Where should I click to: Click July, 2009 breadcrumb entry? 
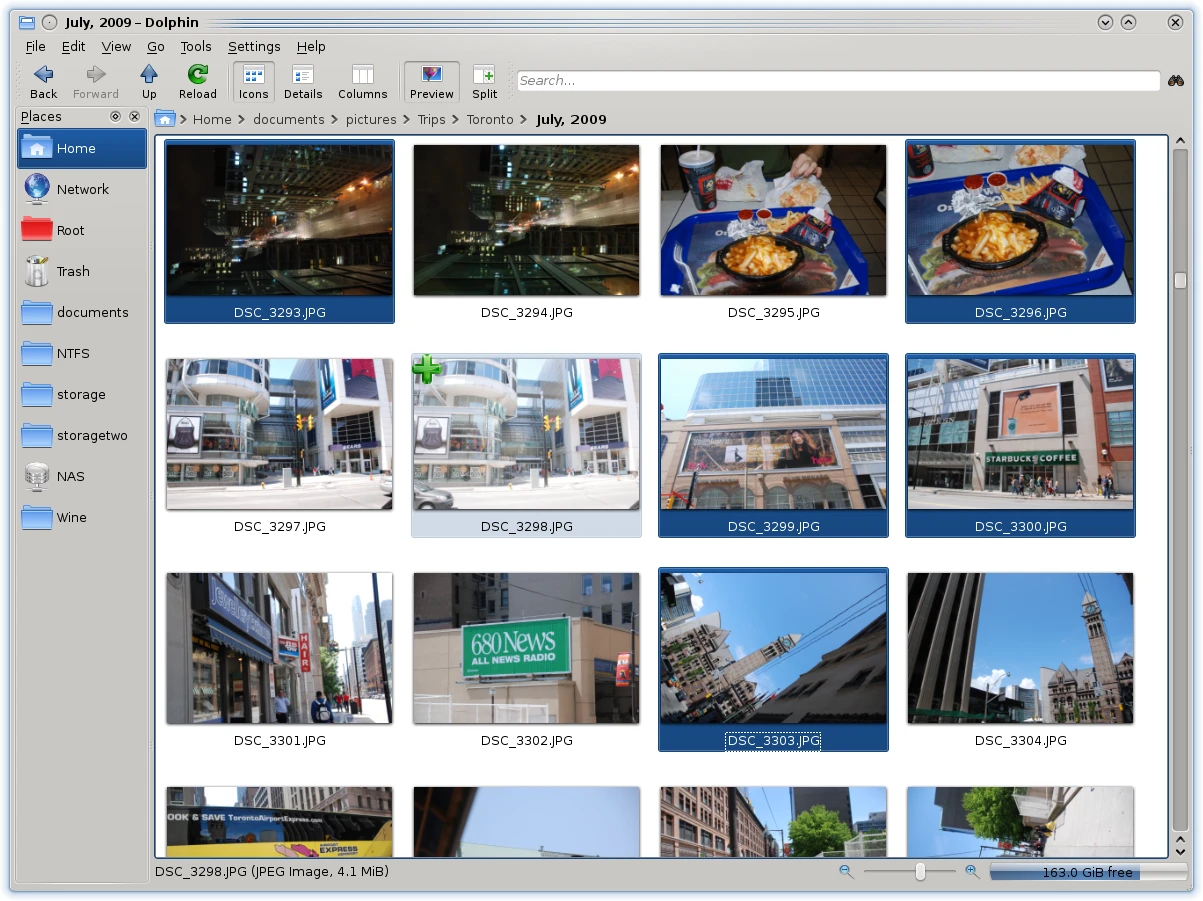click(571, 119)
